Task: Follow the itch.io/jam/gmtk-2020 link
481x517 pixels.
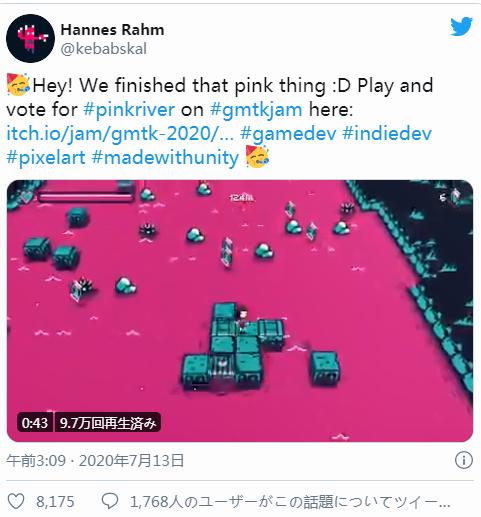Action: pyautogui.click(x=120, y=133)
